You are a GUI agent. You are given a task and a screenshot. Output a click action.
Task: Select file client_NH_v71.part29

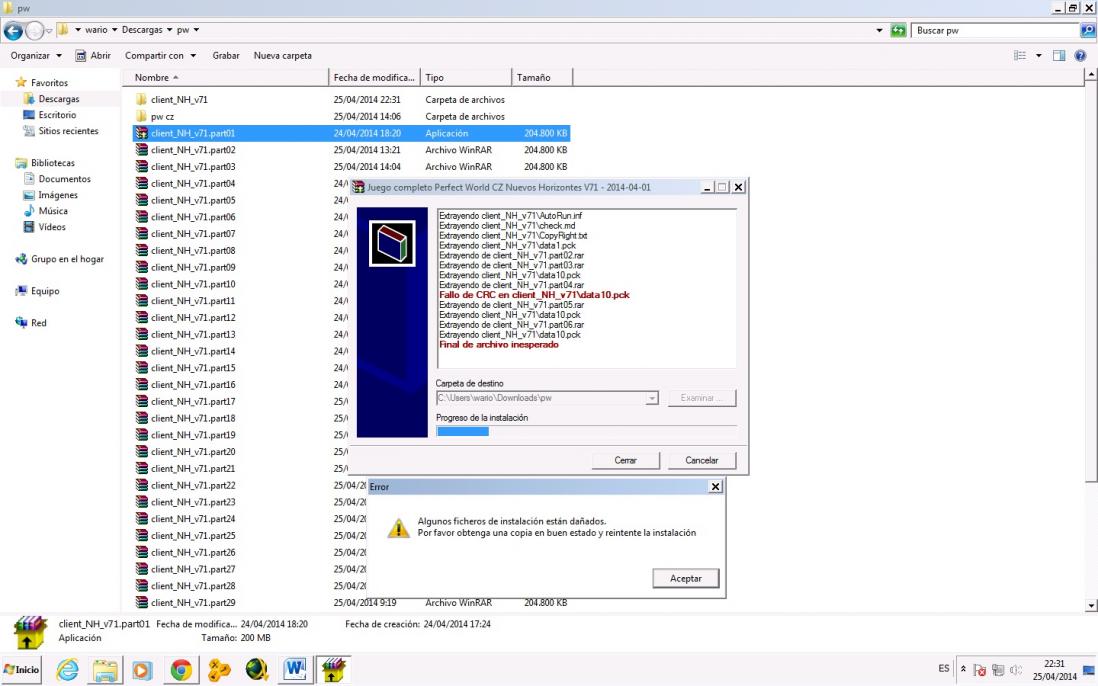[193, 603]
